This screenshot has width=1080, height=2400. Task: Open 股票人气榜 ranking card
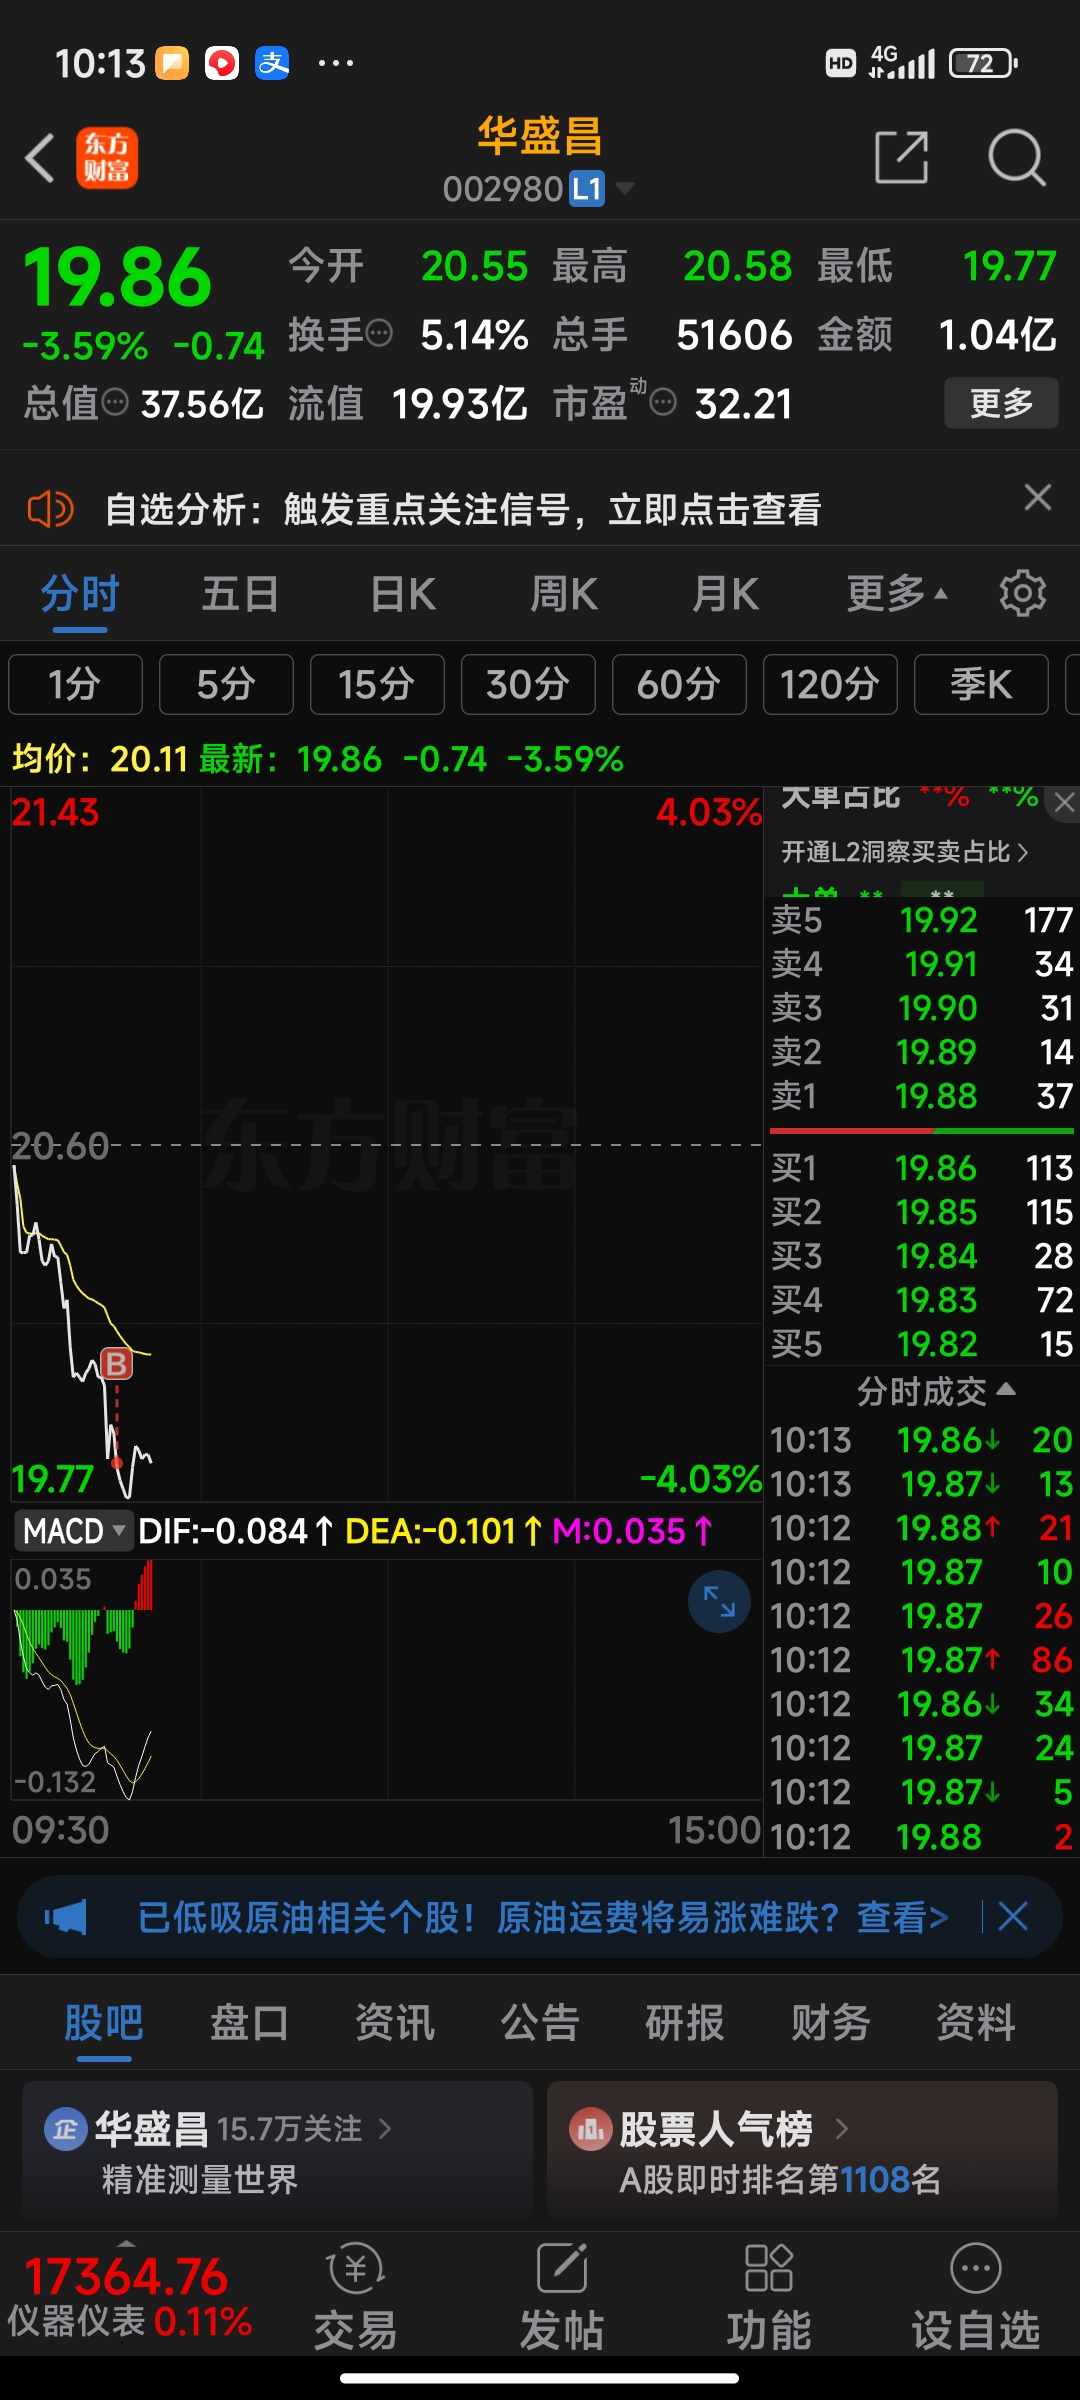(802, 2150)
